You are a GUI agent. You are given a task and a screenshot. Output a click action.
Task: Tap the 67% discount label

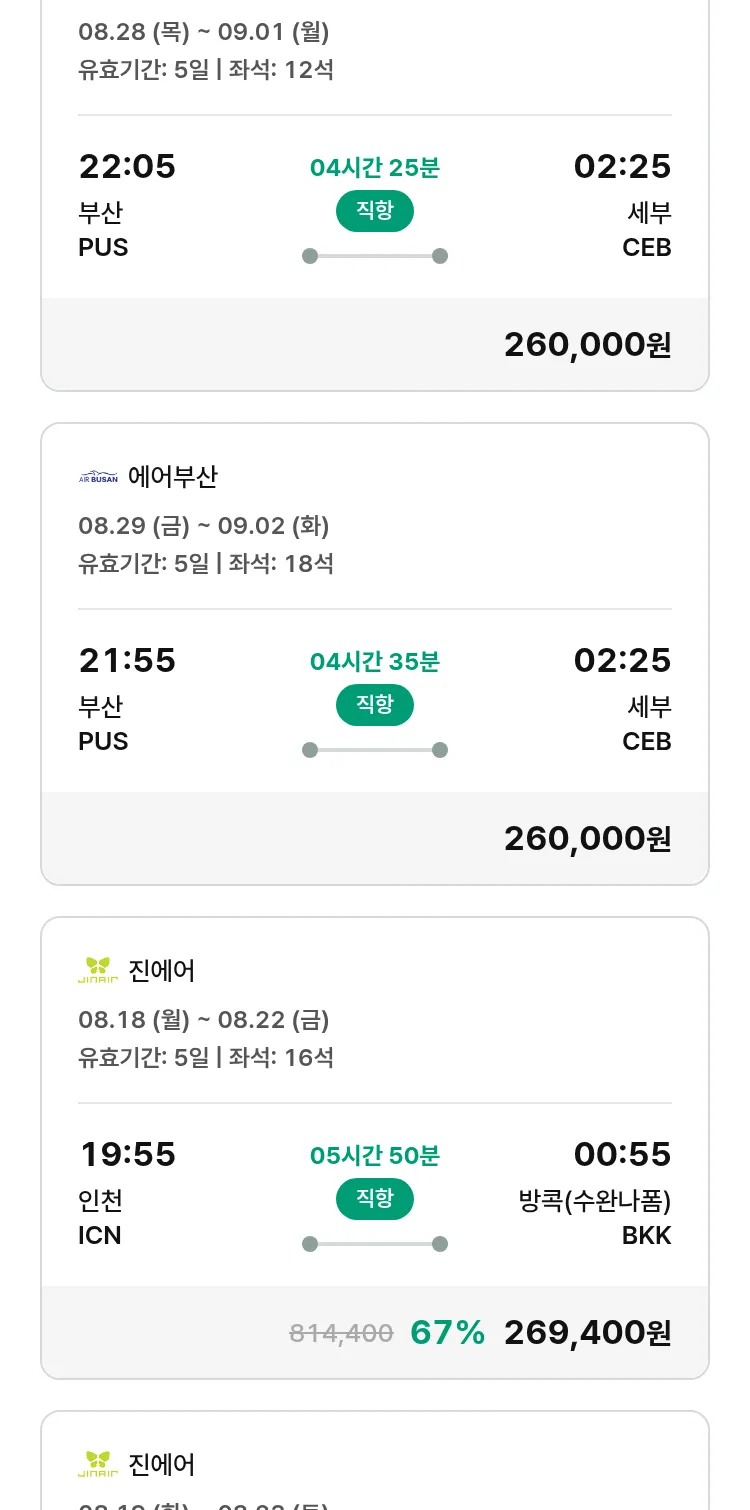(447, 1333)
